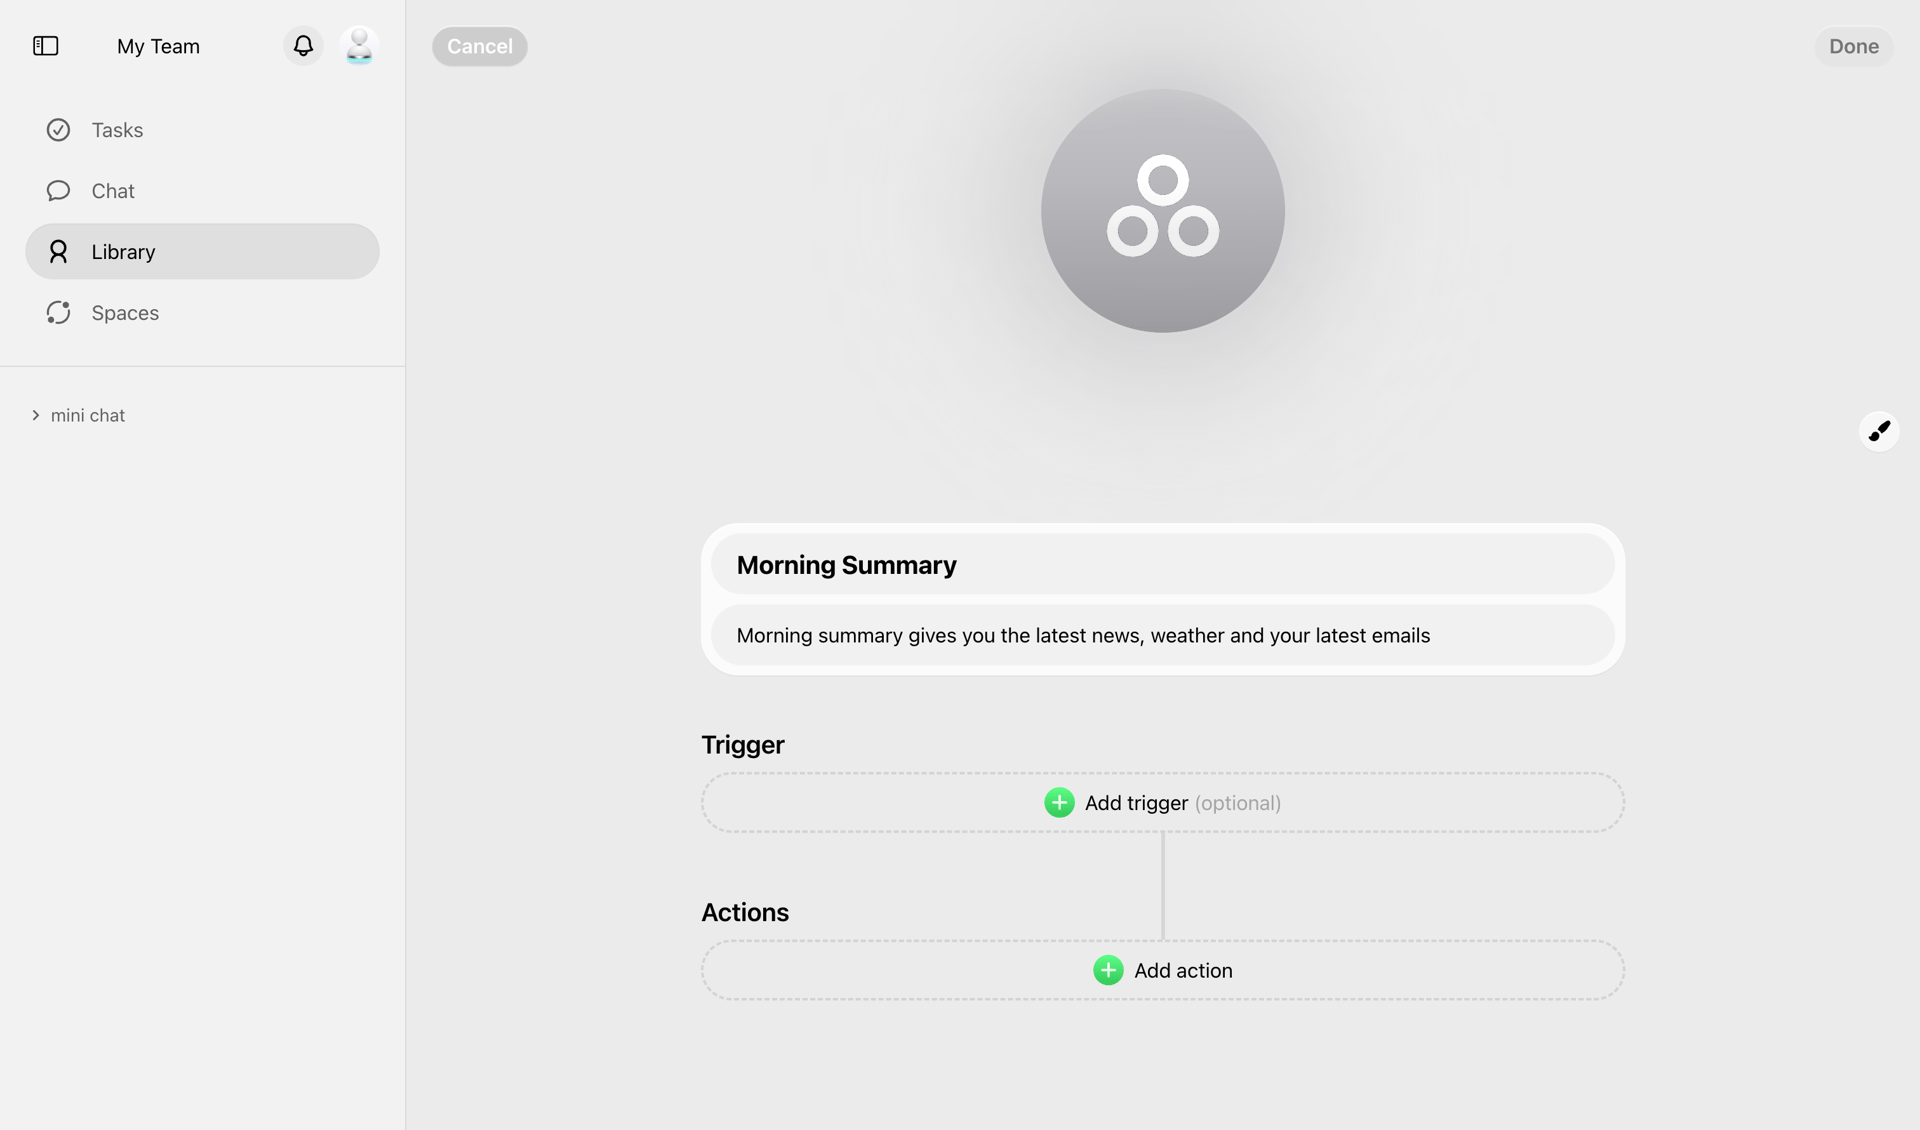Open Chat via the speech bubble icon
The width and height of the screenshot is (1920, 1130).
(58, 190)
